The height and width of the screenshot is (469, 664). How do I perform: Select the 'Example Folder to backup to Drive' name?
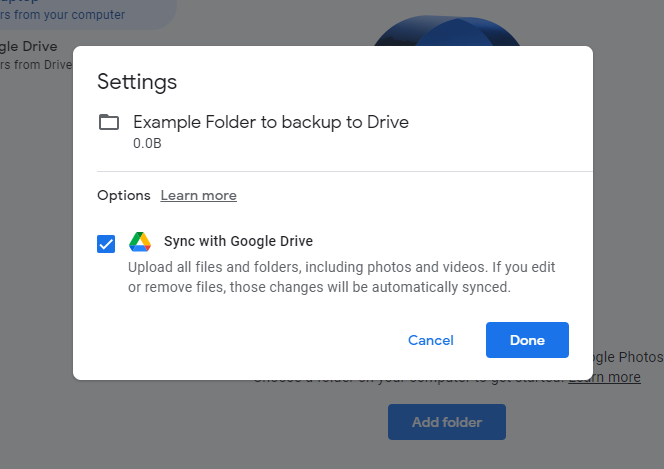(x=271, y=122)
